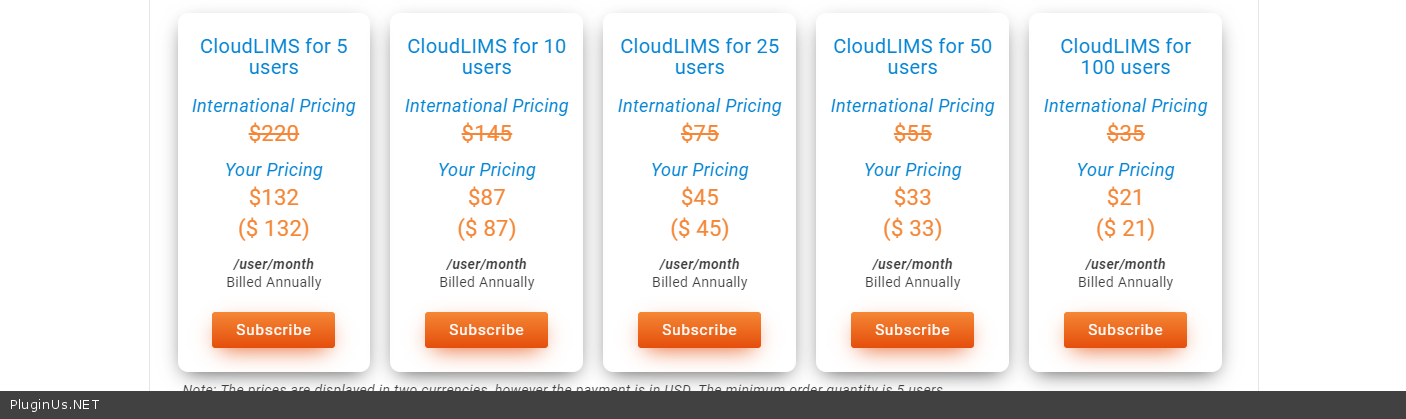1406x419 pixels.
Task: Hit Subscribe under CloudLIMS for 100 users
Action: point(1125,330)
